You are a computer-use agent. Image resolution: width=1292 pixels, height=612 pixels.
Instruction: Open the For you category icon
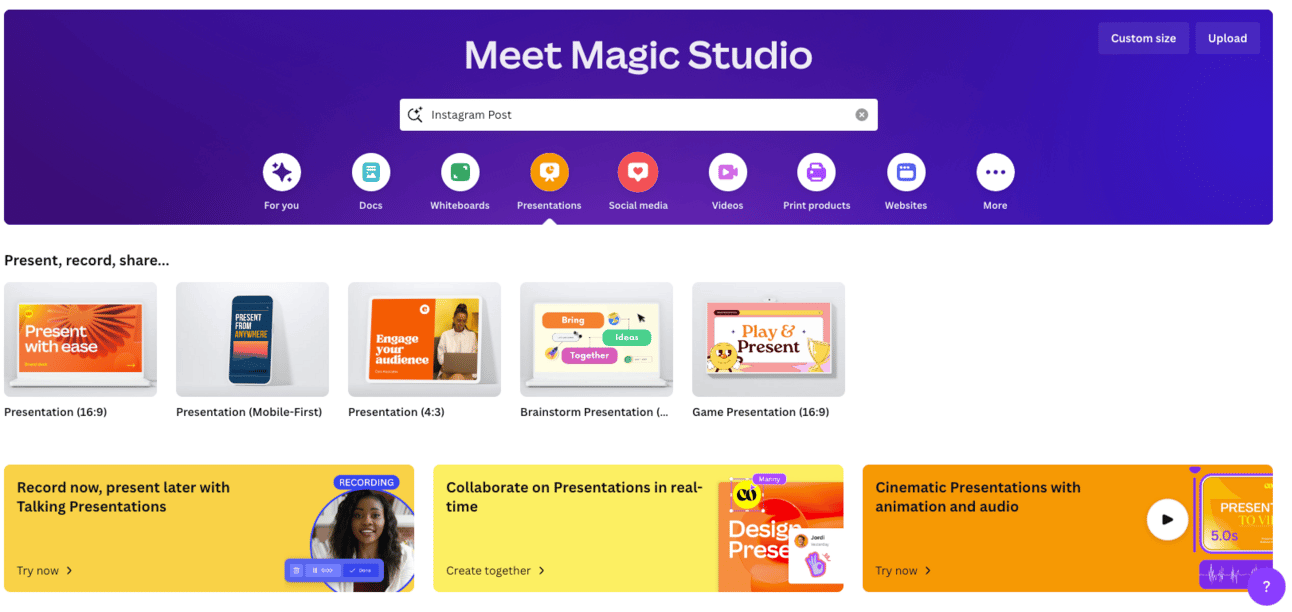(282, 172)
